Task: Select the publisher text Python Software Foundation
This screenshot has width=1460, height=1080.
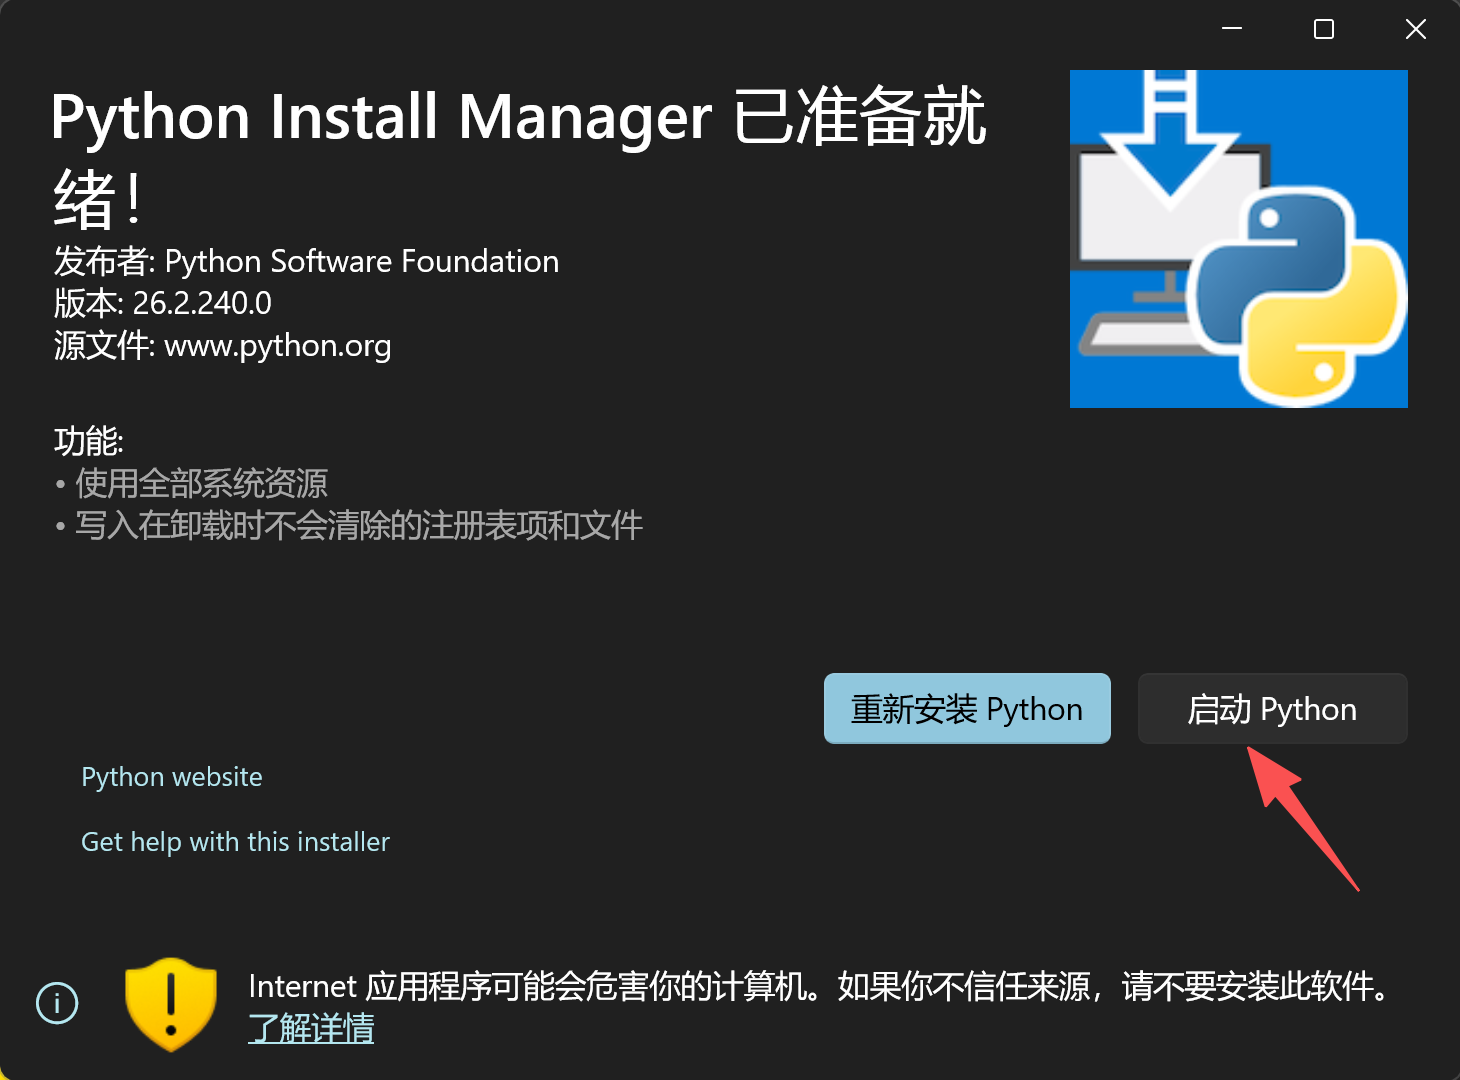Action: 361,261
